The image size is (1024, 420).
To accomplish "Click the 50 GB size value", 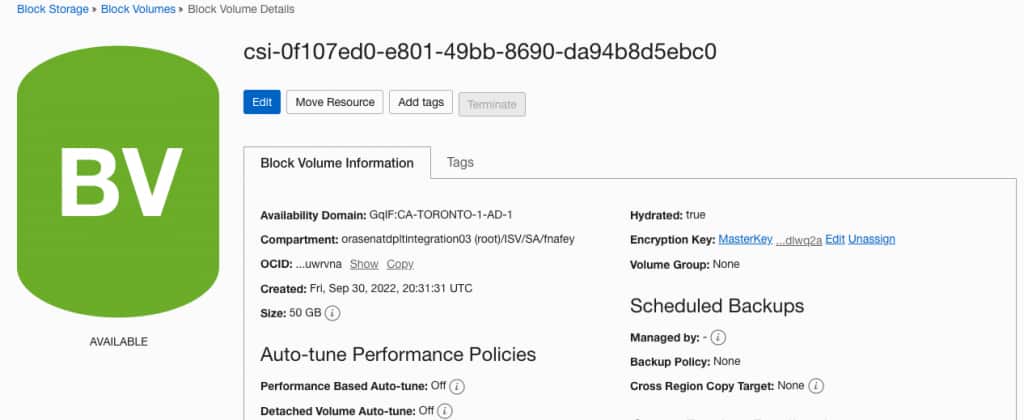I will coord(305,313).
